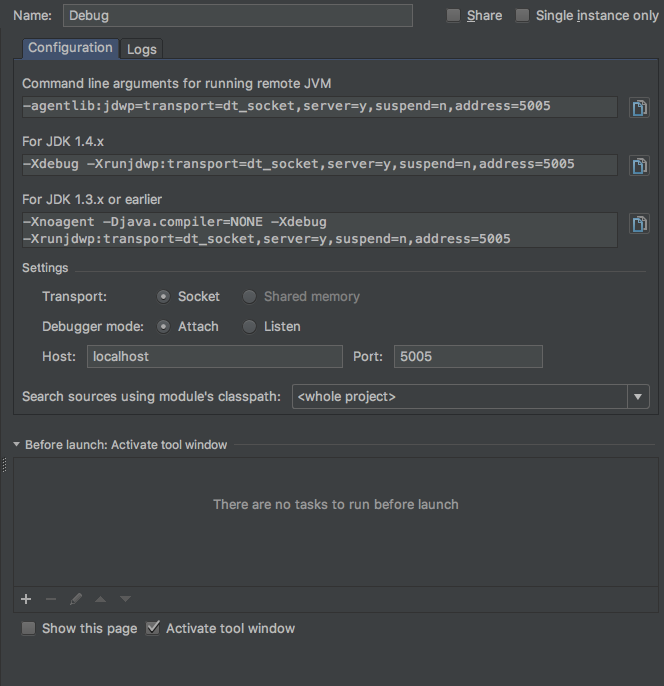This screenshot has width=664, height=686.
Task: Collapse the Before launch section
Action: point(17,445)
